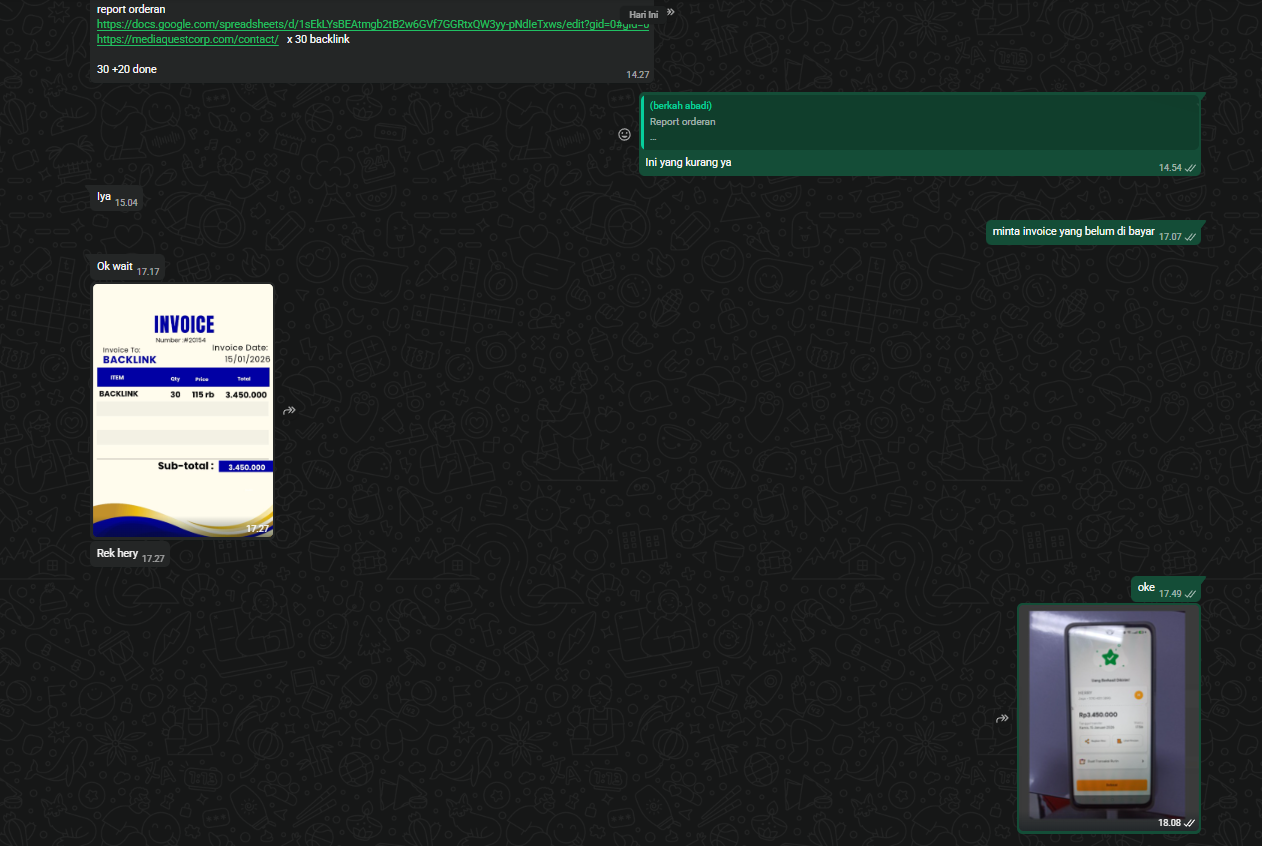Screen dimensions: 1262x846
Task: Select the 'Iya' message bubble
Action: (x=104, y=197)
